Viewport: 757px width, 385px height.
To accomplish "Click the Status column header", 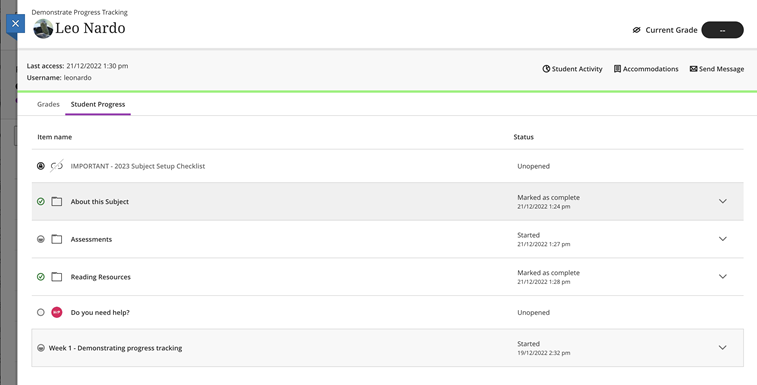I will 523,137.
